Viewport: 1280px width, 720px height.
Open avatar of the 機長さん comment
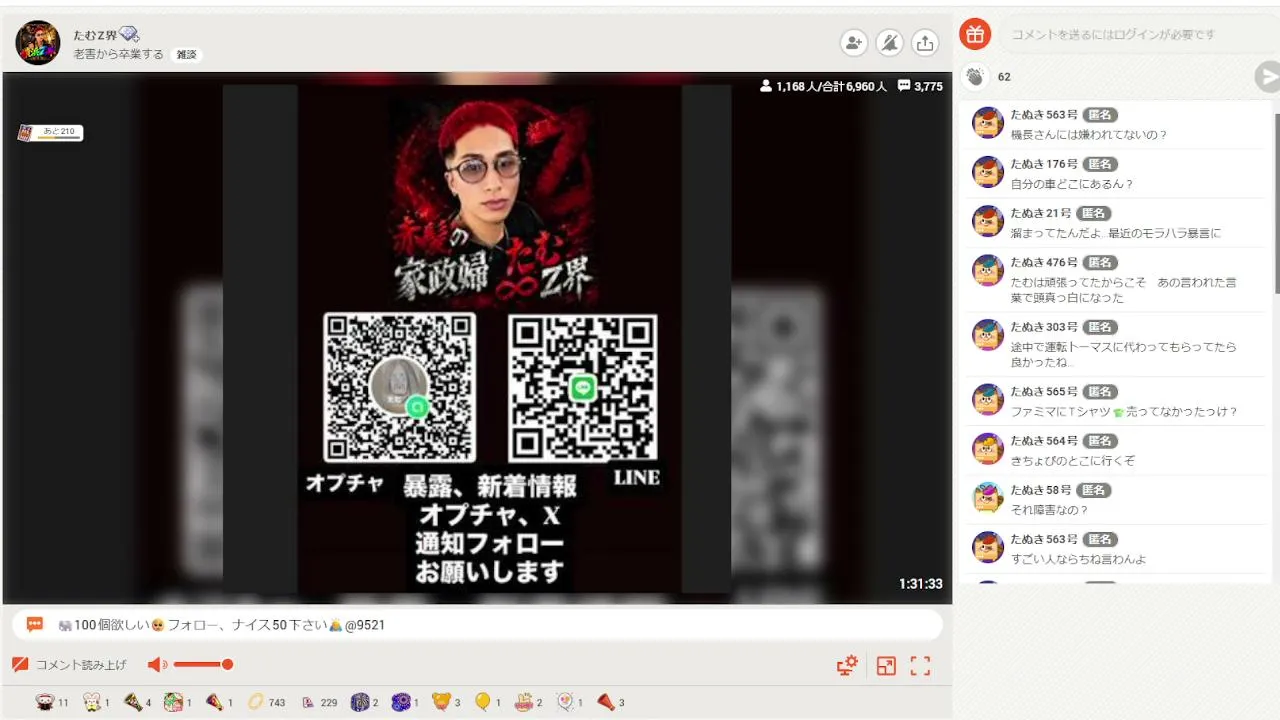(x=988, y=123)
